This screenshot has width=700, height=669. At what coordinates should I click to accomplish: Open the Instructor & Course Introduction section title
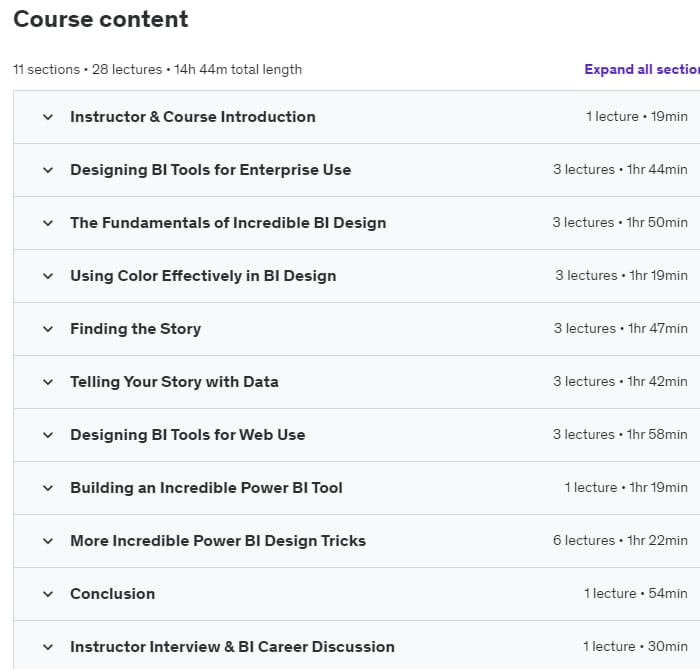[x=193, y=116]
